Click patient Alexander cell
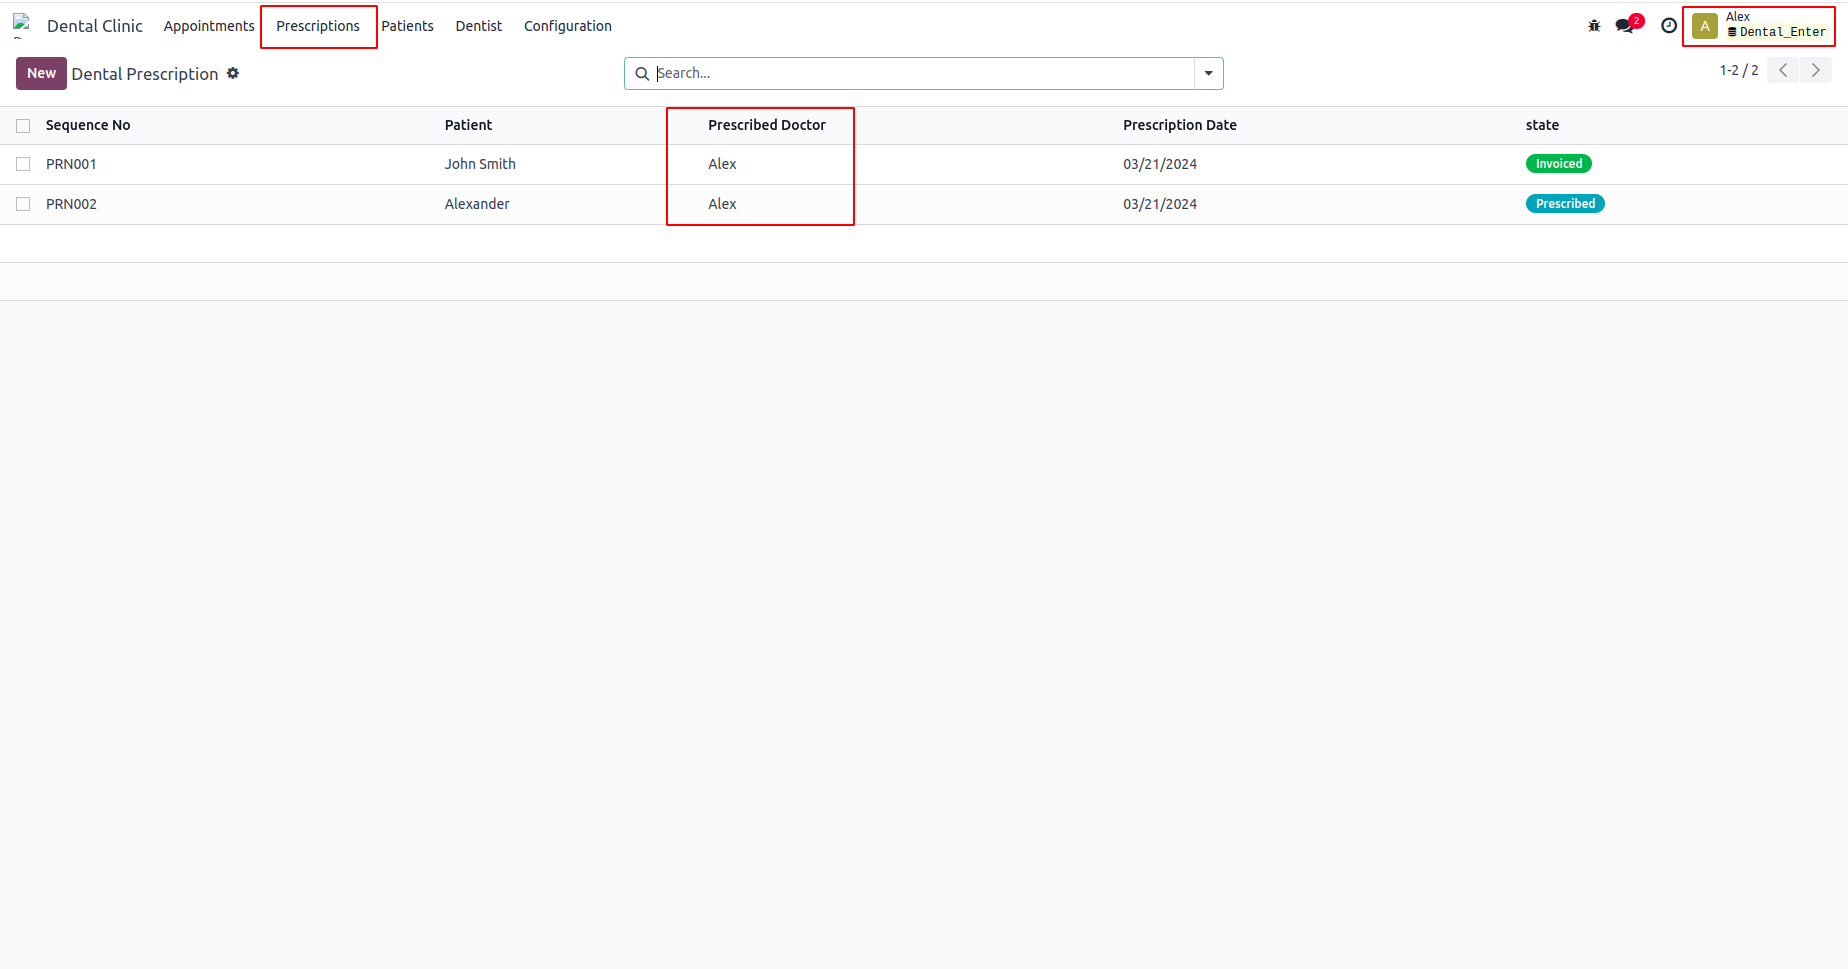The height and width of the screenshot is (969, 1848). 477,204
